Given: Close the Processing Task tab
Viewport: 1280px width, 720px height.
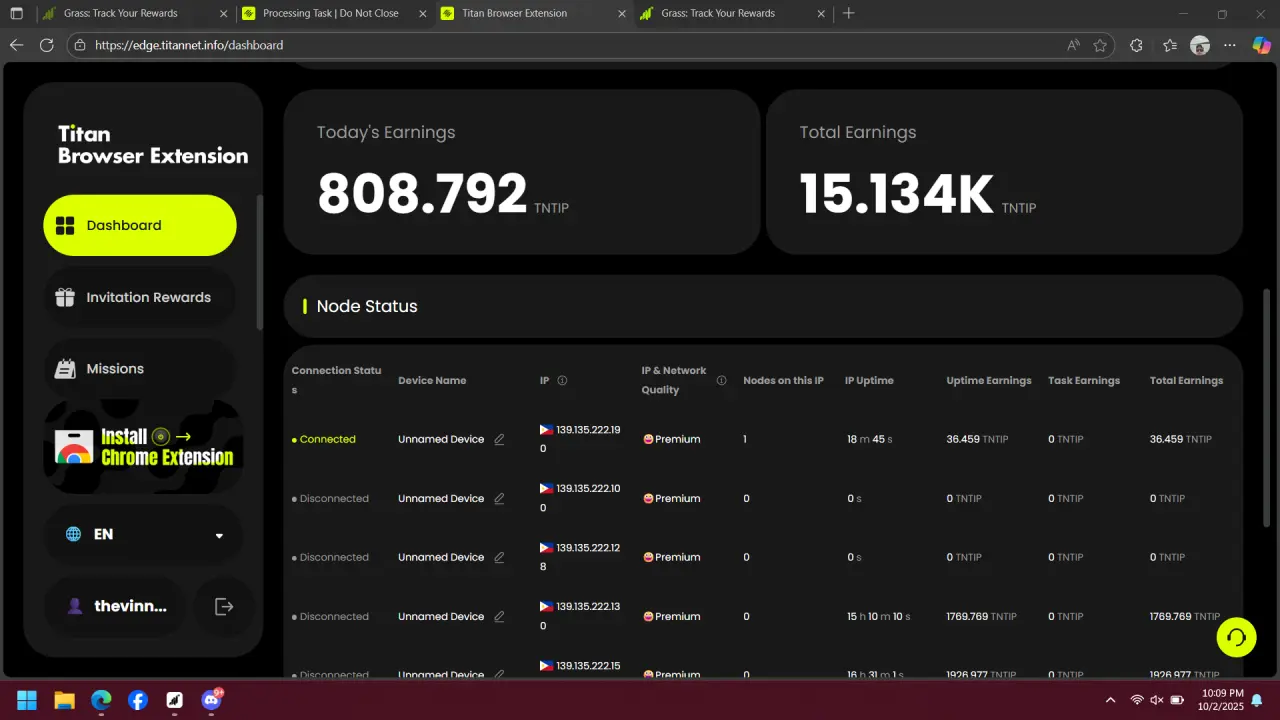Looking at the screenshot, I should point(422,13).
